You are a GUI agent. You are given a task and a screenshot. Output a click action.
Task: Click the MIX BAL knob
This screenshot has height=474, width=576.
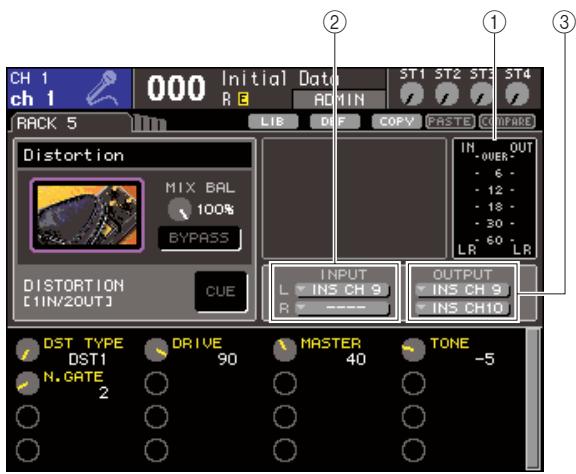click(180, 209)
